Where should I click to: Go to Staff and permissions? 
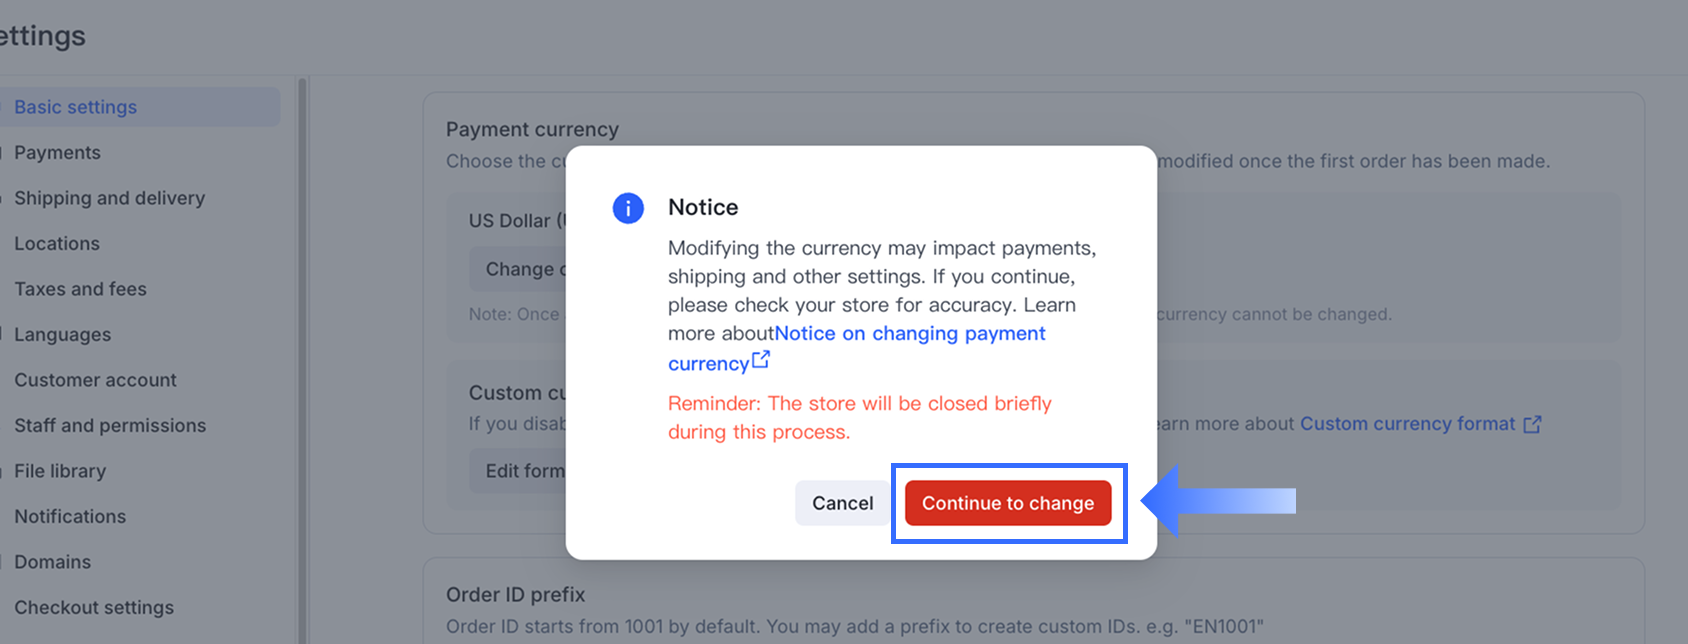point(110,426)
